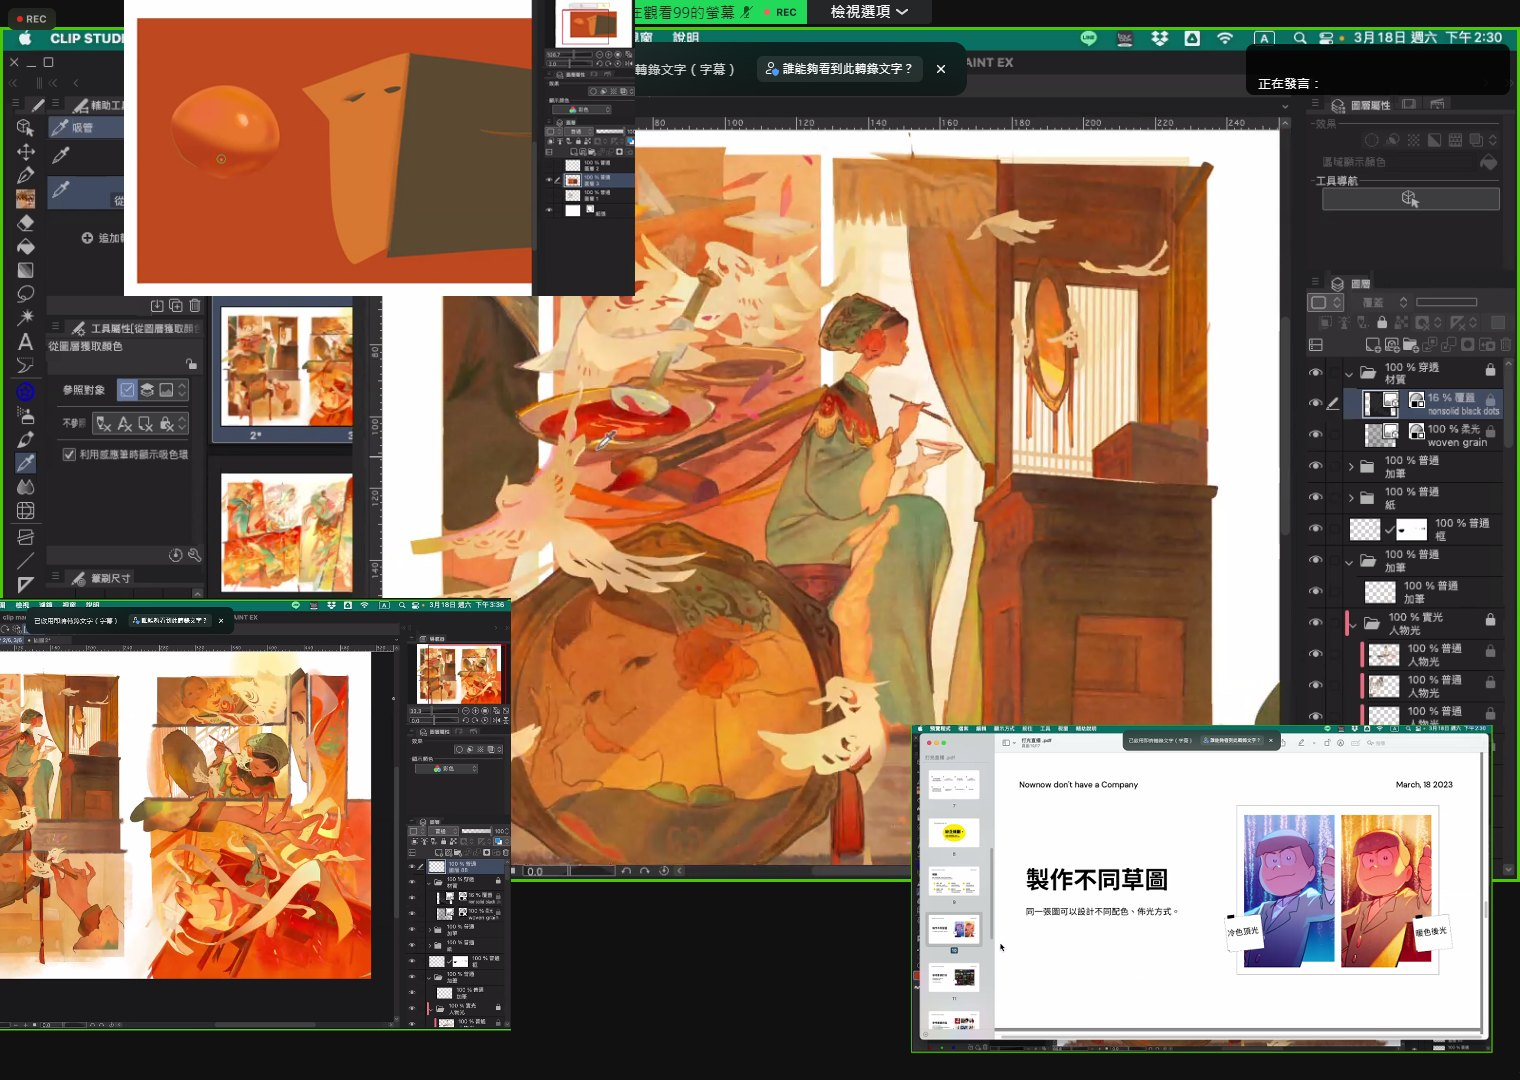Hide the 人物光 folder layer
Viewport: 1520px width, 1080px height.
pyautogui.click(x=1315, y=623)
